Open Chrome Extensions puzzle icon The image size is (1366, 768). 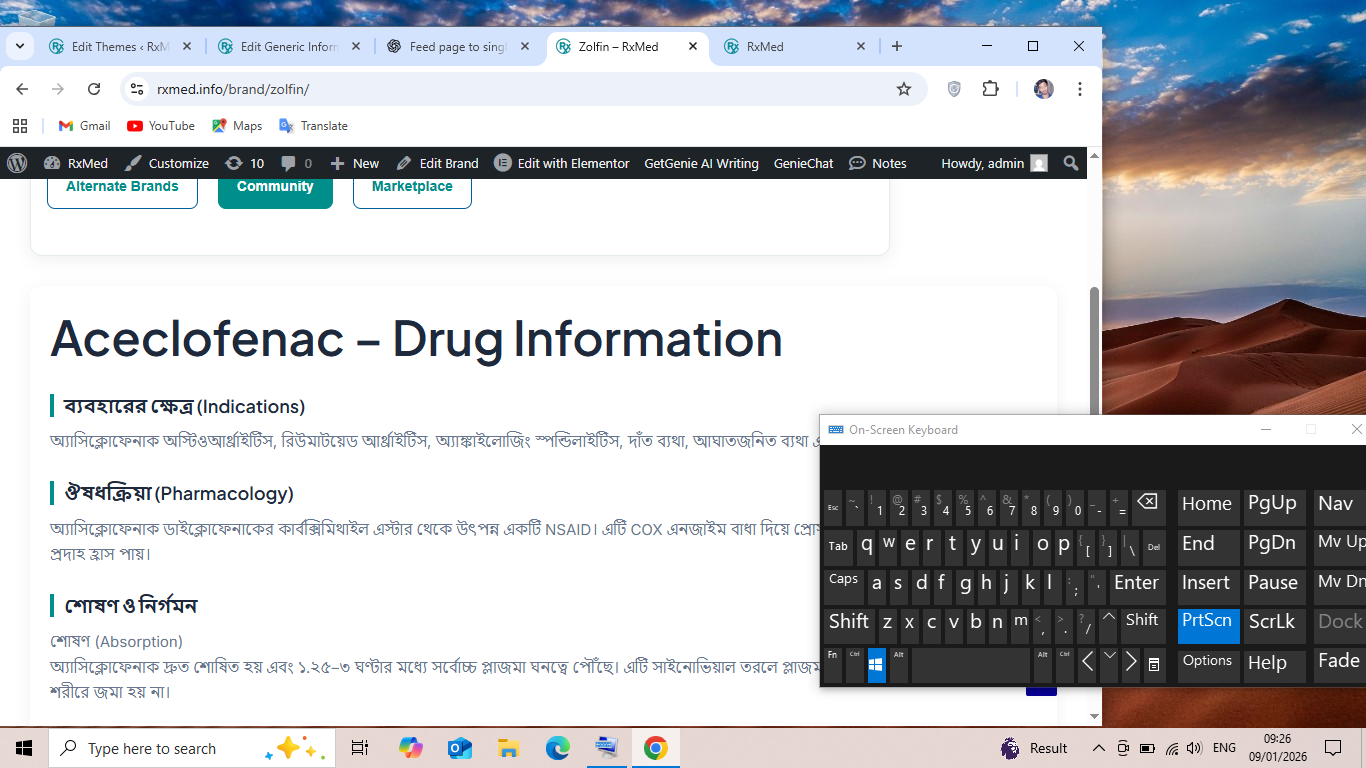(990, 89)
